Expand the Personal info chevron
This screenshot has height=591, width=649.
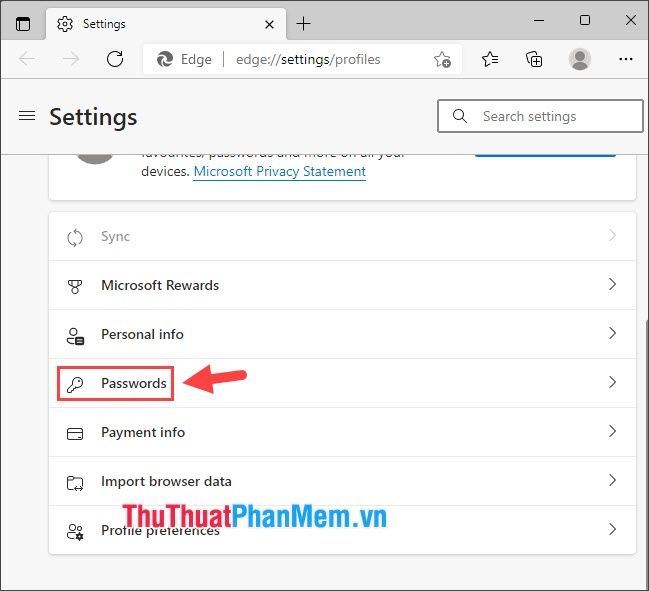coord(613,333)
